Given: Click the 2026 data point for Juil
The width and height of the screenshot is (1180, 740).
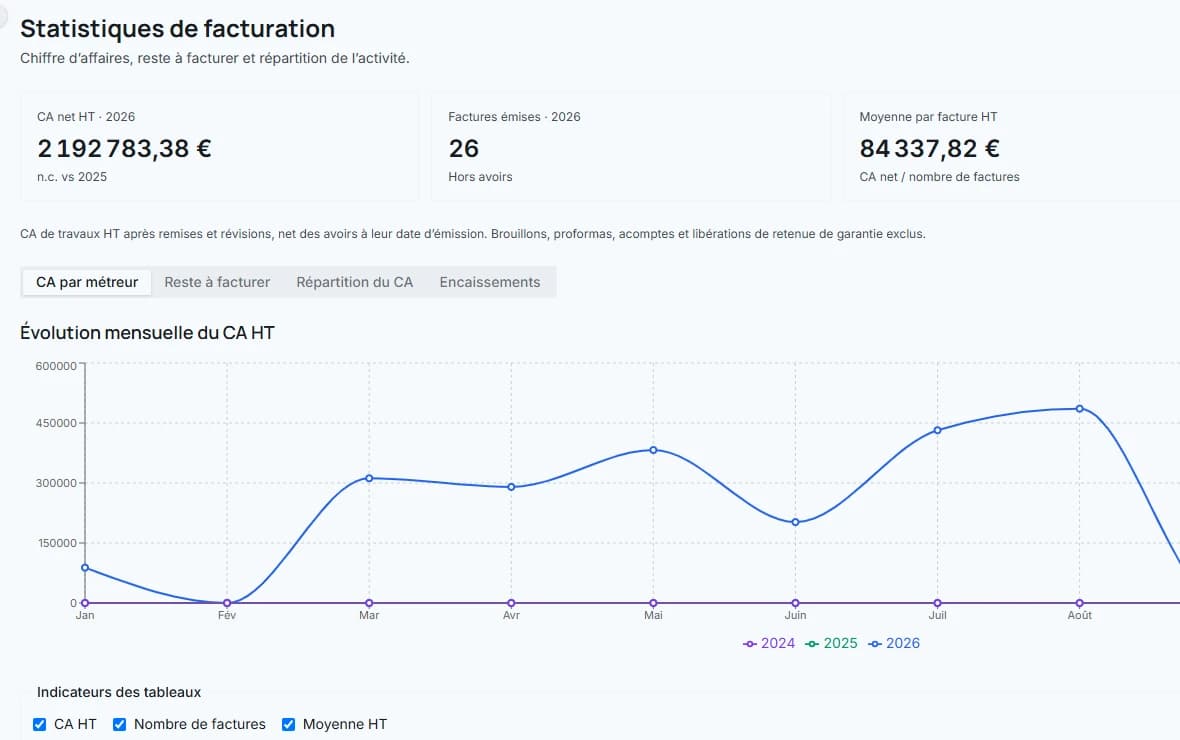Looking at the screenshot, I should click(x=938, y=430).
